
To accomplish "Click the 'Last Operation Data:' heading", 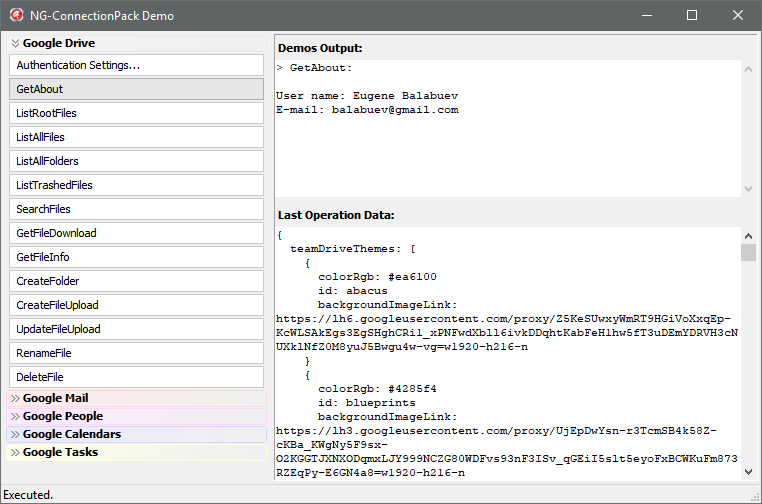I will (x=336, y=215).
